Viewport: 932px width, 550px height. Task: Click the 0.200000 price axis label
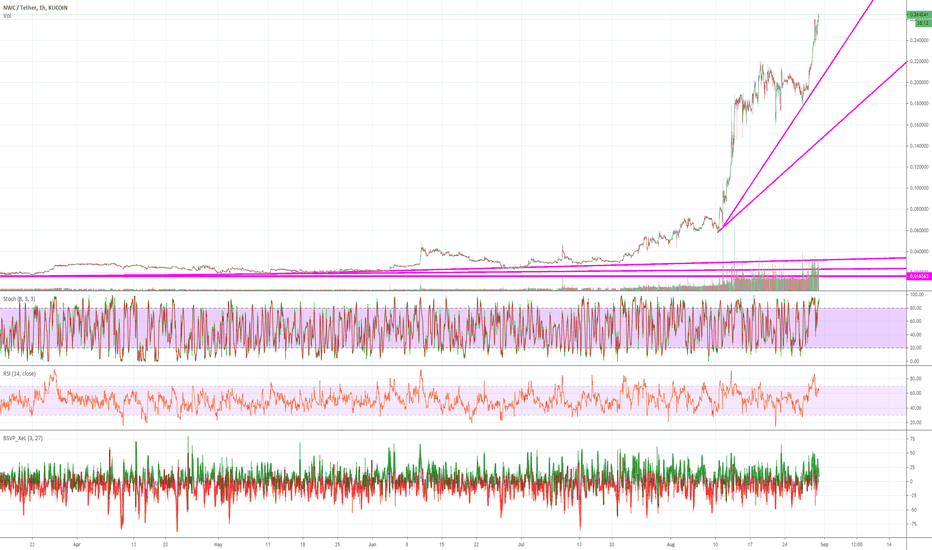click(x=919, y=83)
